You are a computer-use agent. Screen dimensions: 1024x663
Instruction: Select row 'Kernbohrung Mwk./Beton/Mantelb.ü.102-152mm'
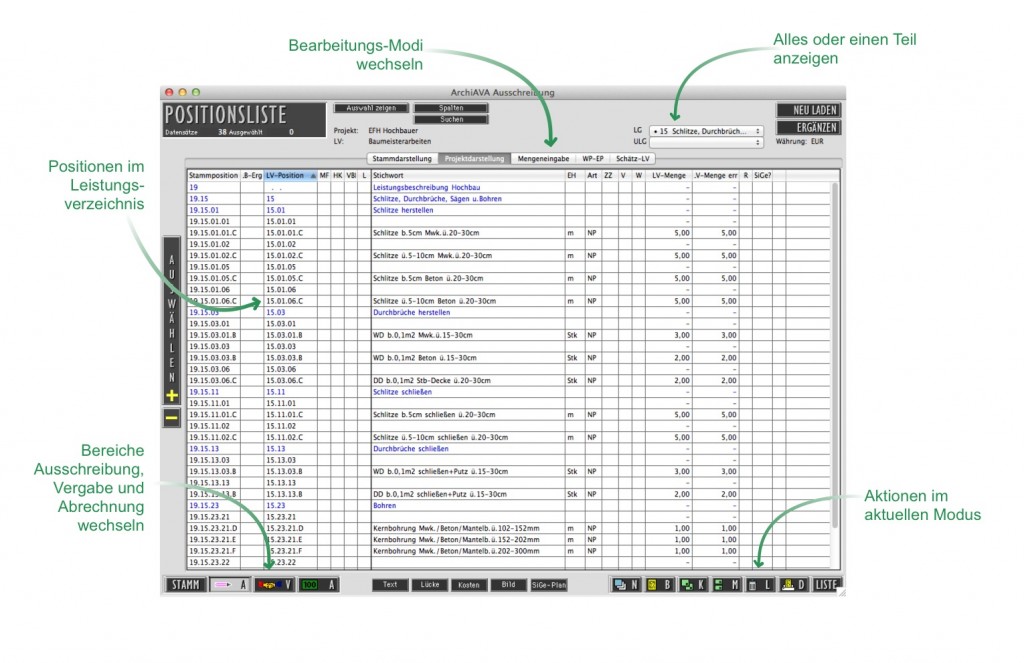coord(508,528)
